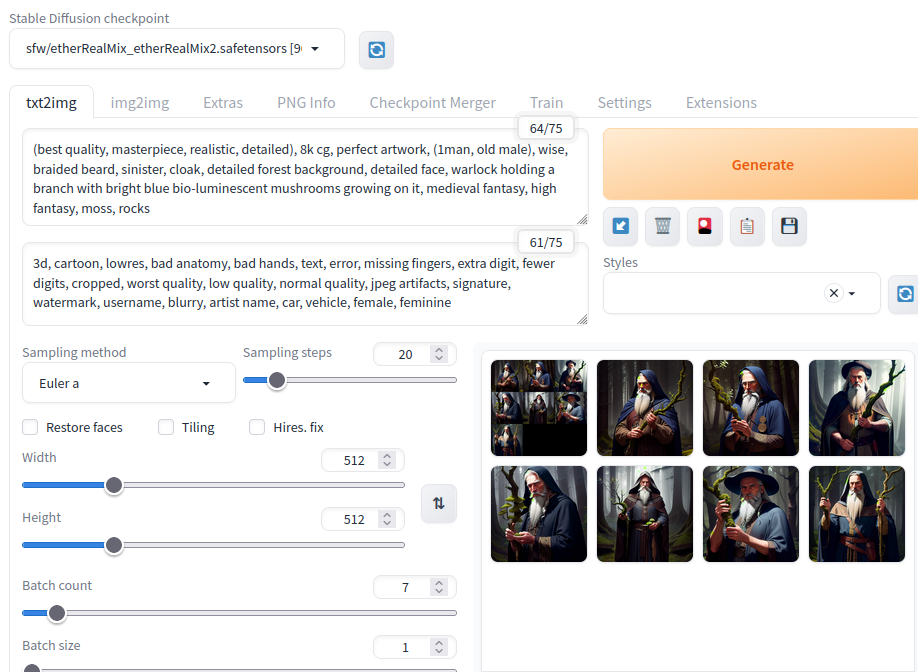
Task: Open the Train tab
Action: (546, 103)
